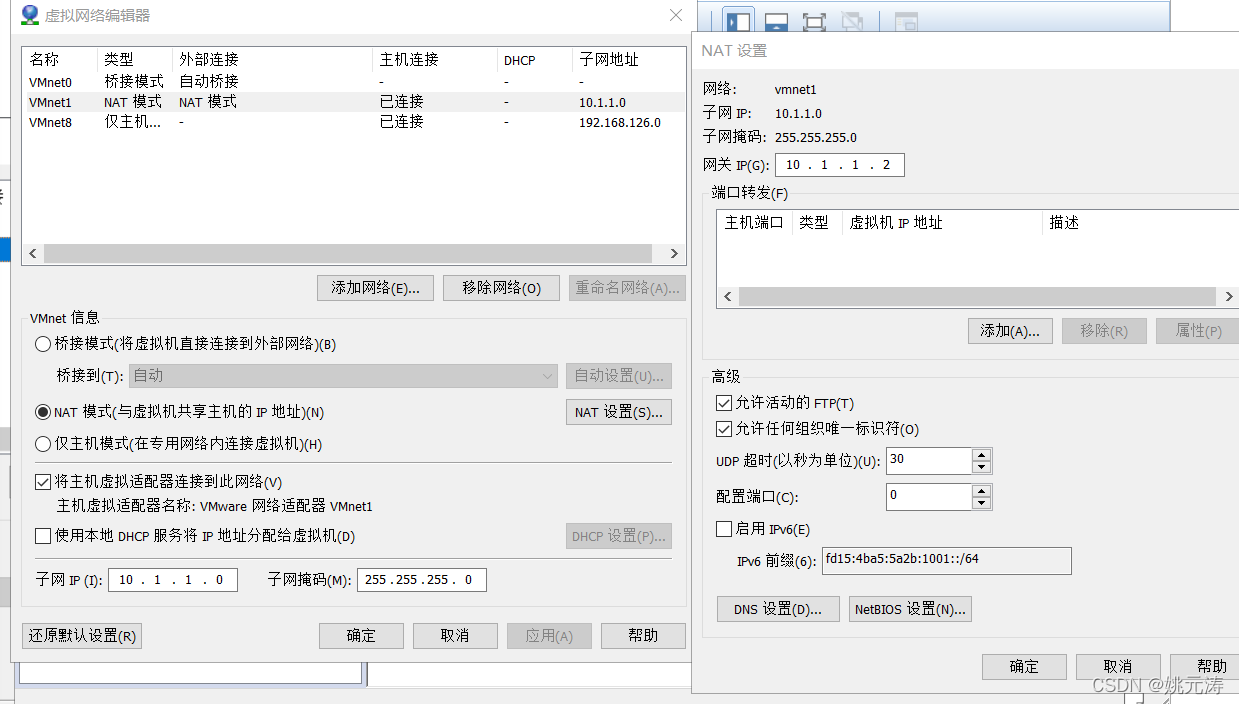Image resolution: width=1239 pixels, height=704 pixels.
Task: Click 属性(P) in port forwarding
Action: point(1197,331)
